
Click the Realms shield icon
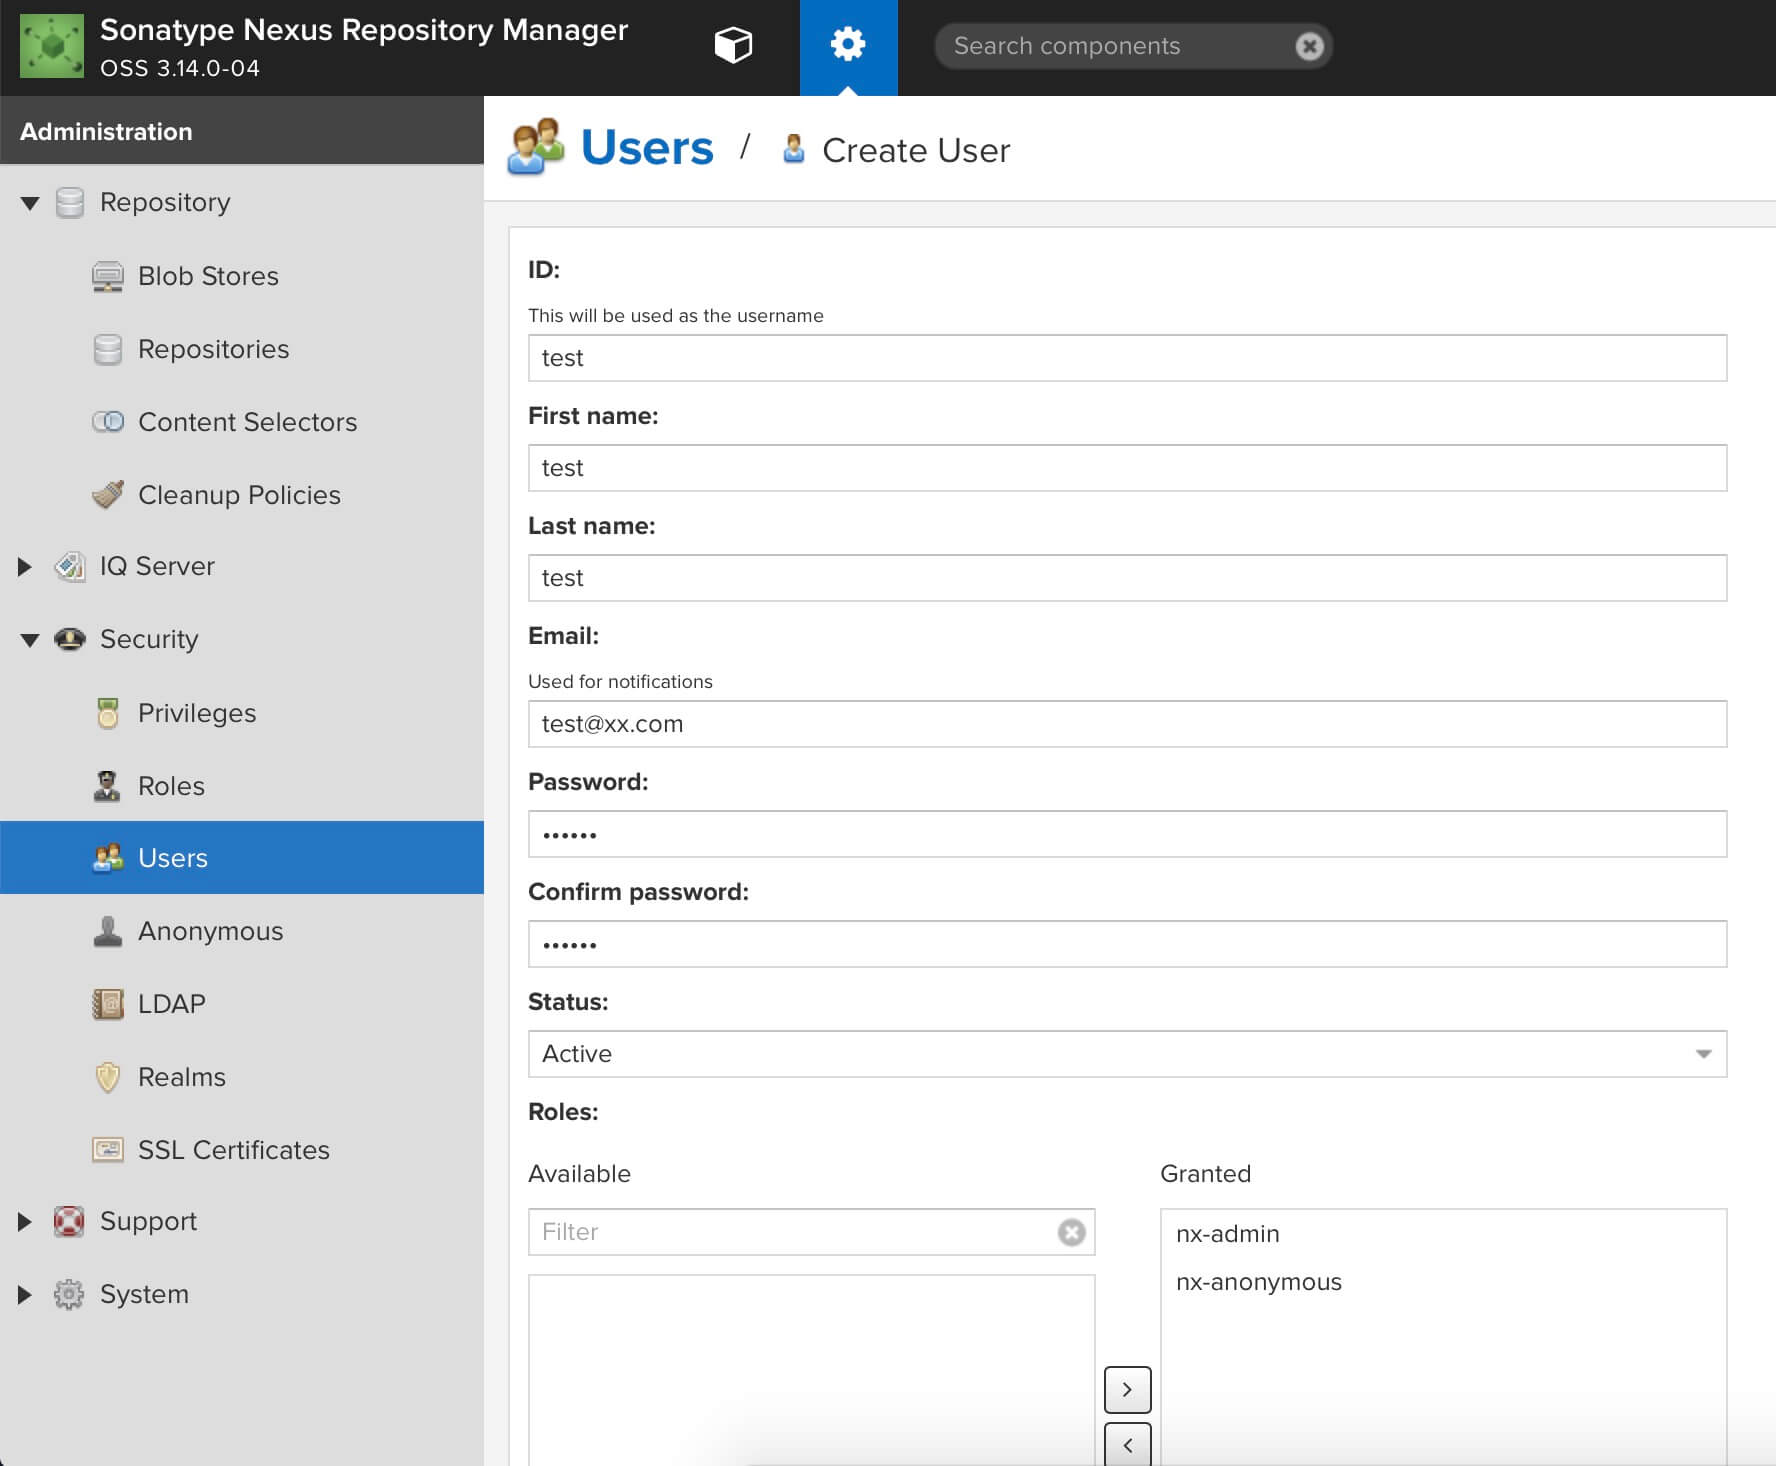coord(108,1077)
